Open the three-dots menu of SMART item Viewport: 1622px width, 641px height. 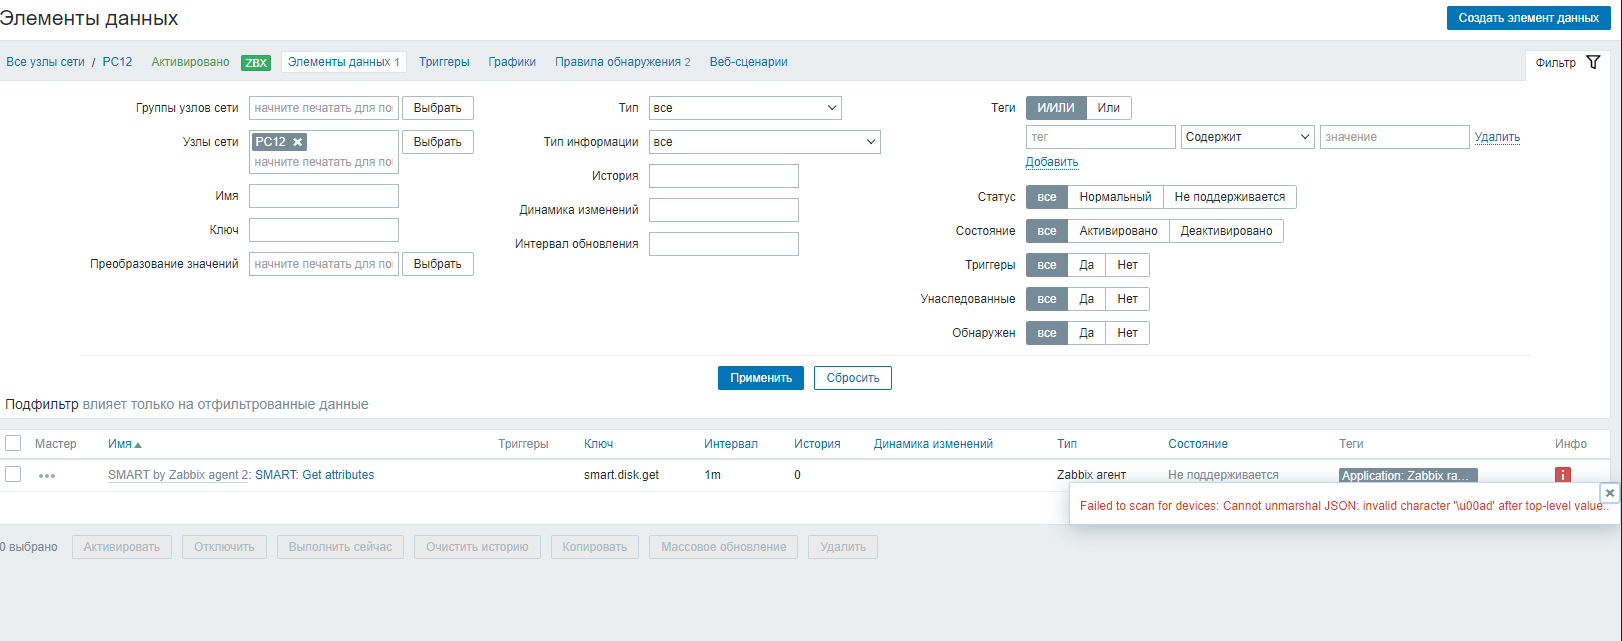coord(47,476)
